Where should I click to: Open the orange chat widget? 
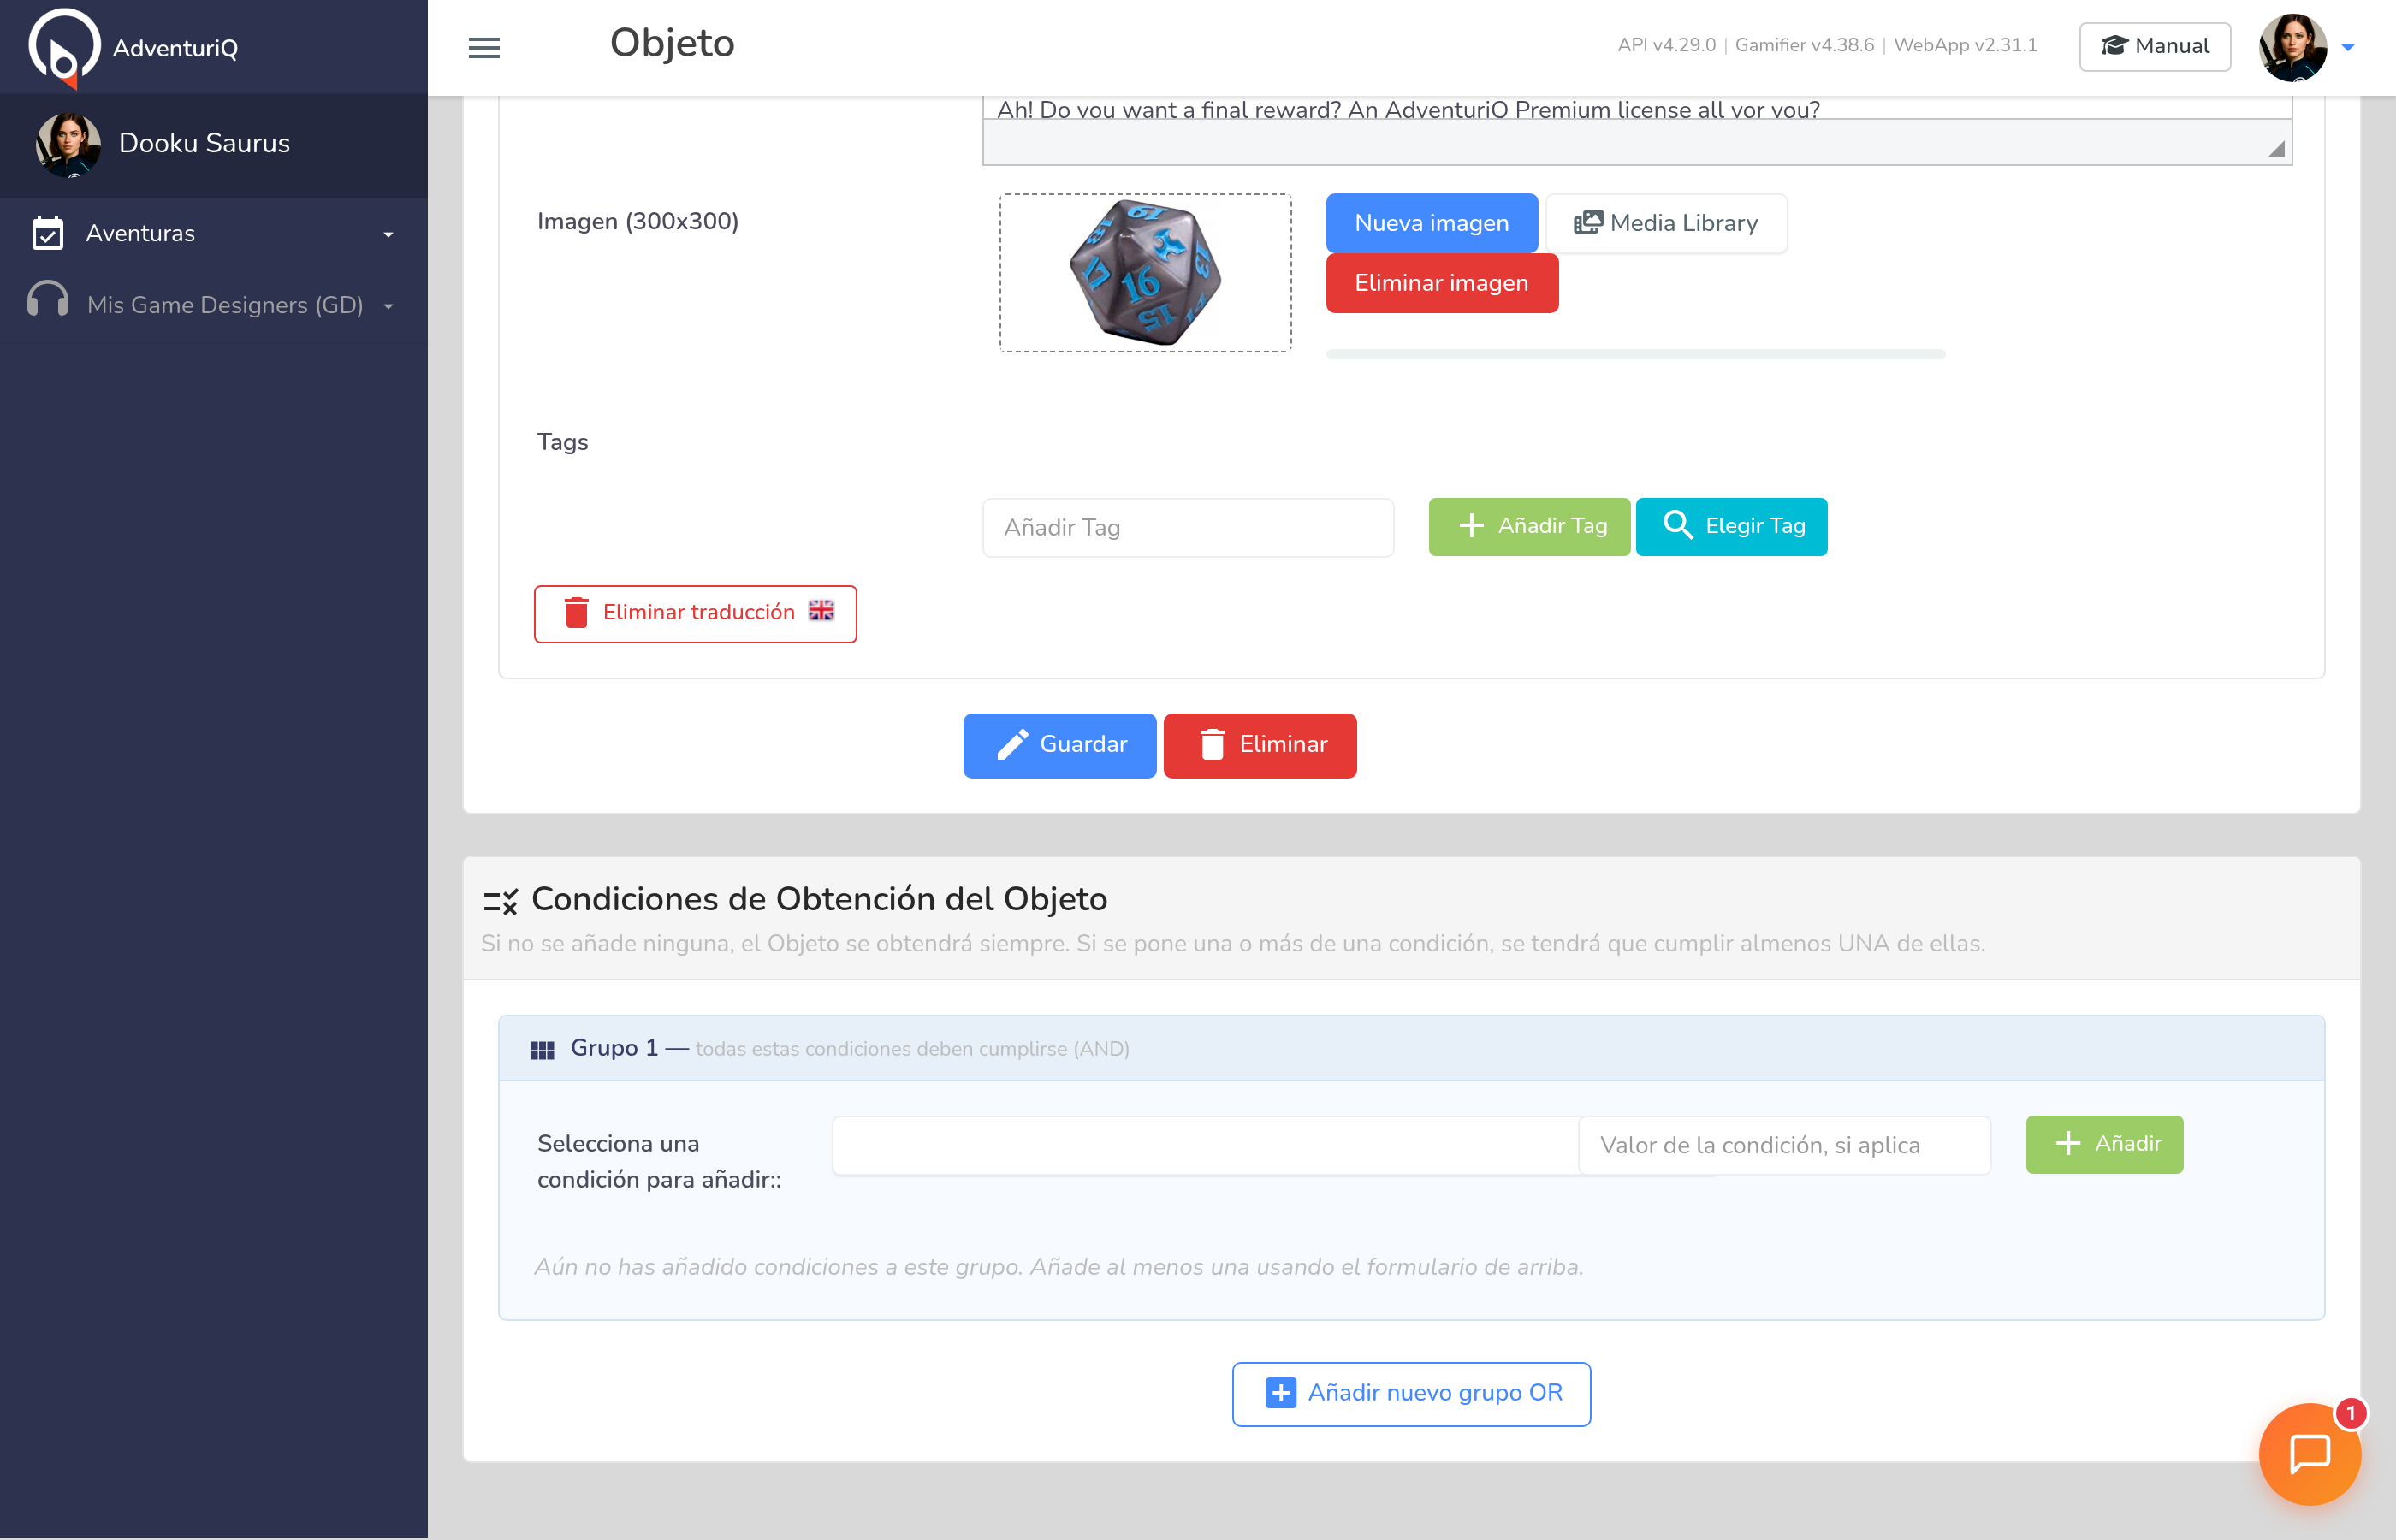[x=2309, y=1453]
